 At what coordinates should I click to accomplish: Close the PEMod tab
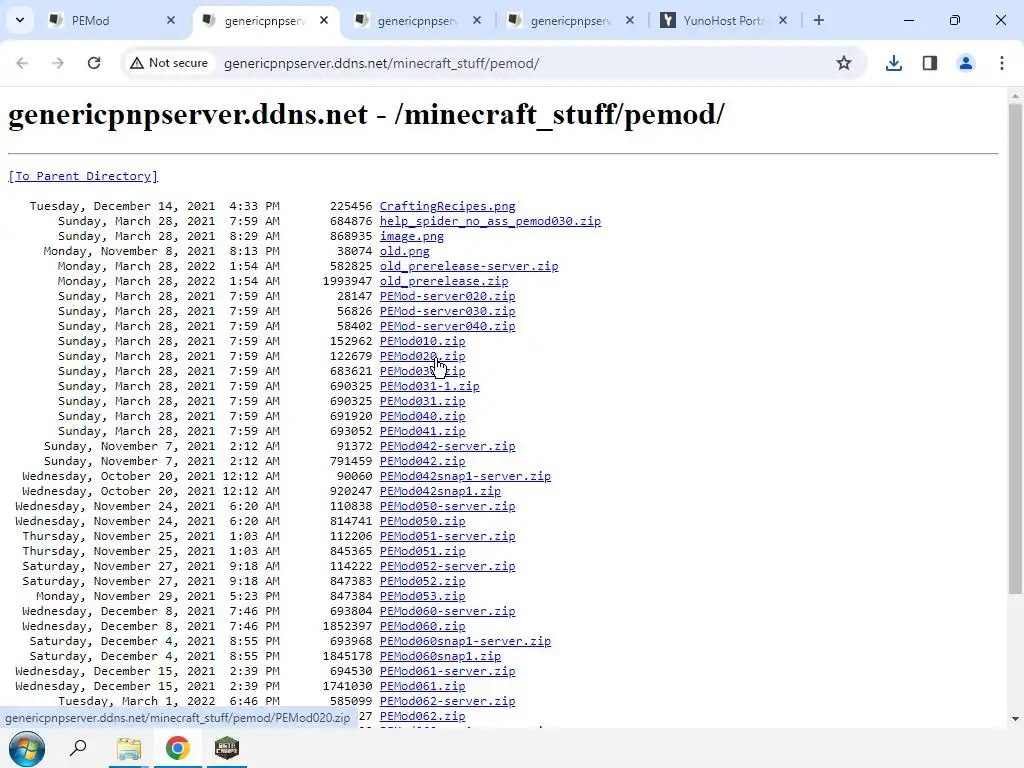pos(171,20)
